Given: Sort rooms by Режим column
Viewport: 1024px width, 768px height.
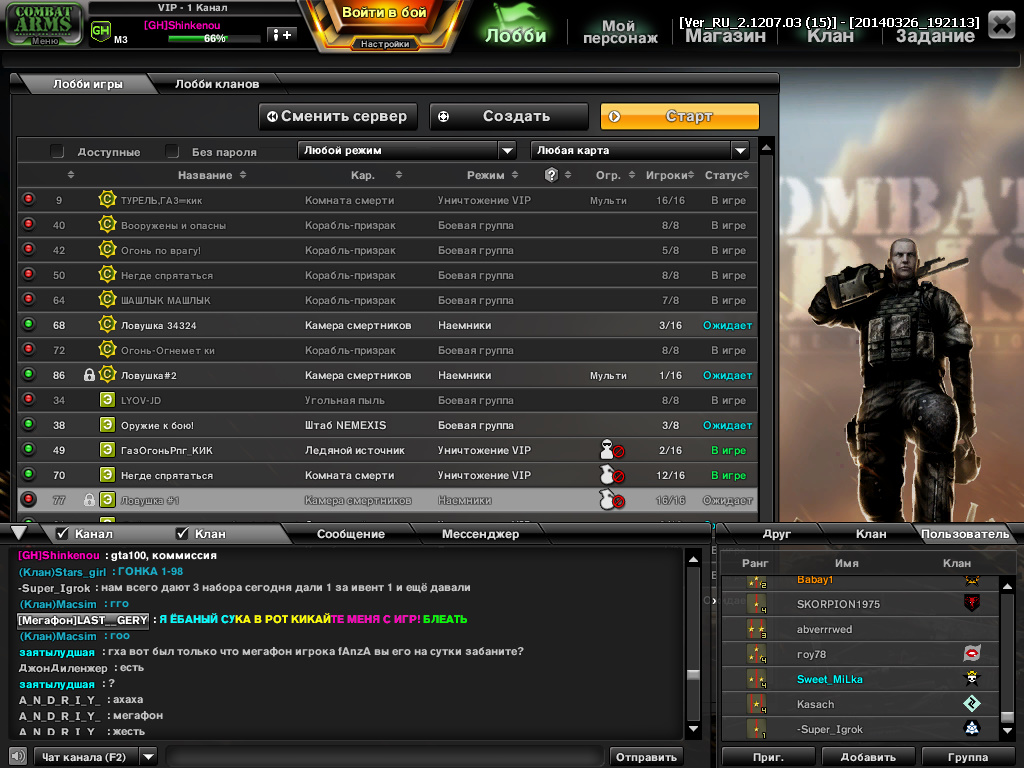Looking at the screenshot, I should (x=492, y=175).
